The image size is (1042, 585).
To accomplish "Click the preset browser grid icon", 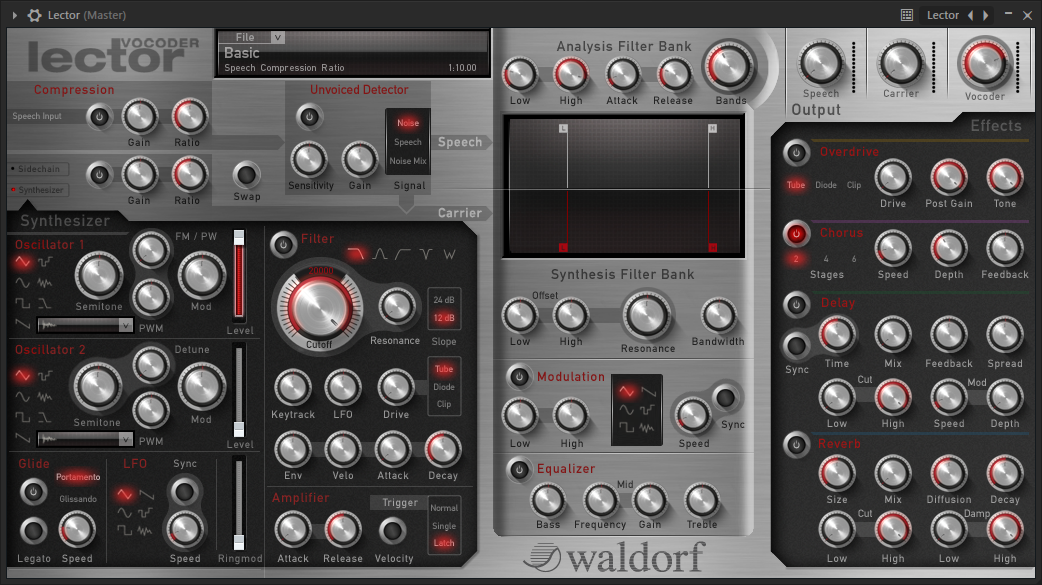I will tap(907, 15).
